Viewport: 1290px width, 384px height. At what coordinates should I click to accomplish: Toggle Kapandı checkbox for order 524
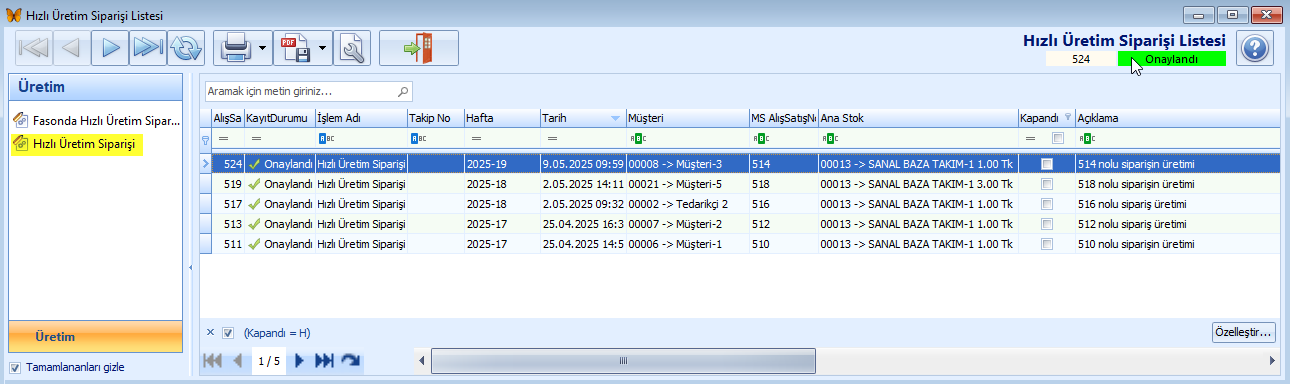pos(1047,163)
